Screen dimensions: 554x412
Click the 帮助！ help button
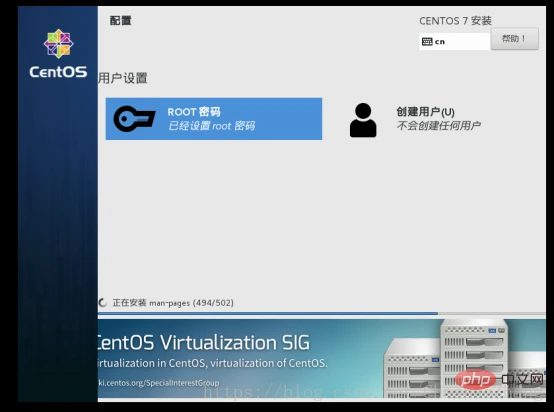[x=514, y=39]
